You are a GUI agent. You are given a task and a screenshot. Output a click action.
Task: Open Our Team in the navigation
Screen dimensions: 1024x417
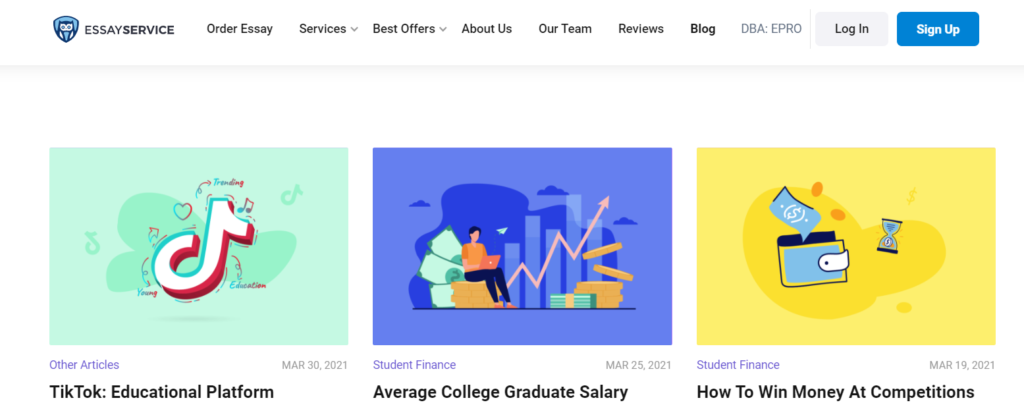[565, 29]
